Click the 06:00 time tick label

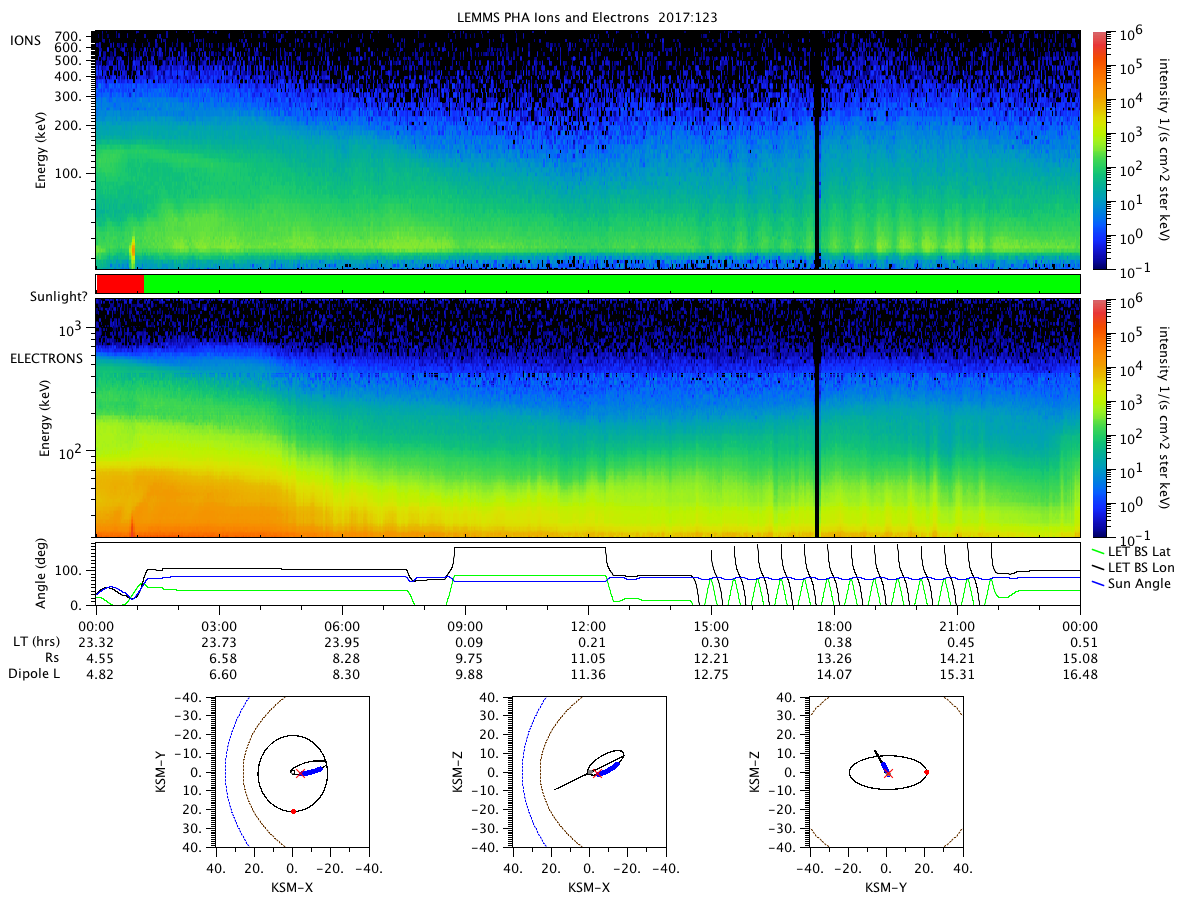point(342,625)
